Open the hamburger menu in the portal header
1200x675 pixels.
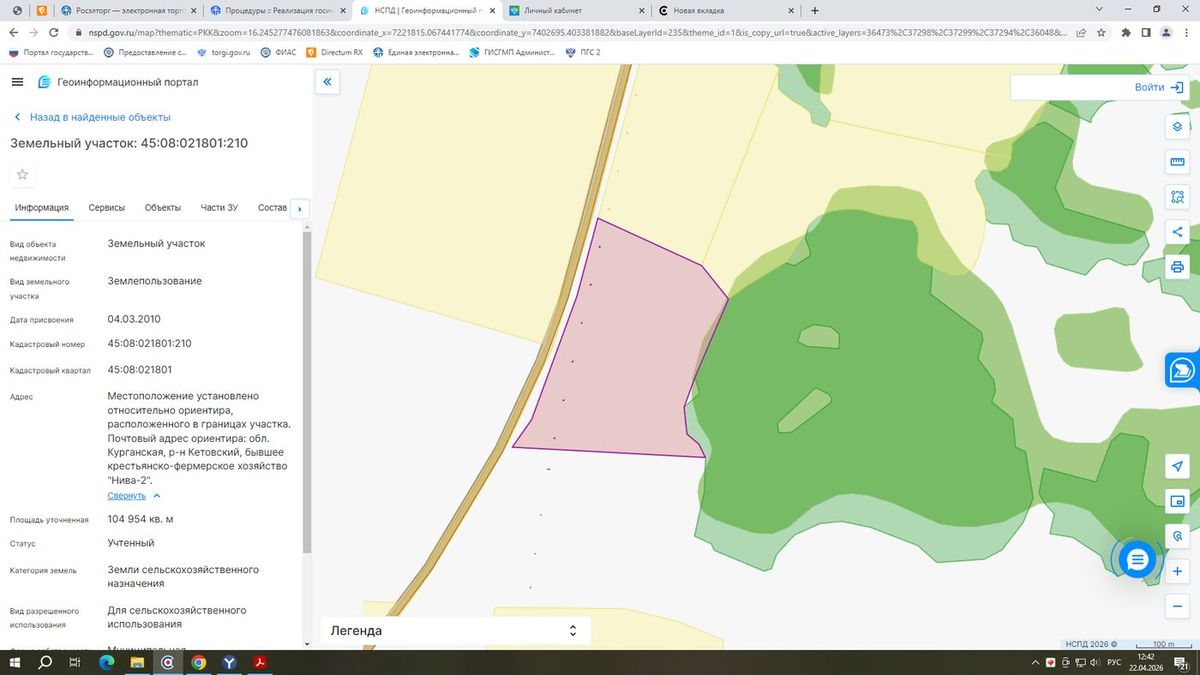click(18, 82)
